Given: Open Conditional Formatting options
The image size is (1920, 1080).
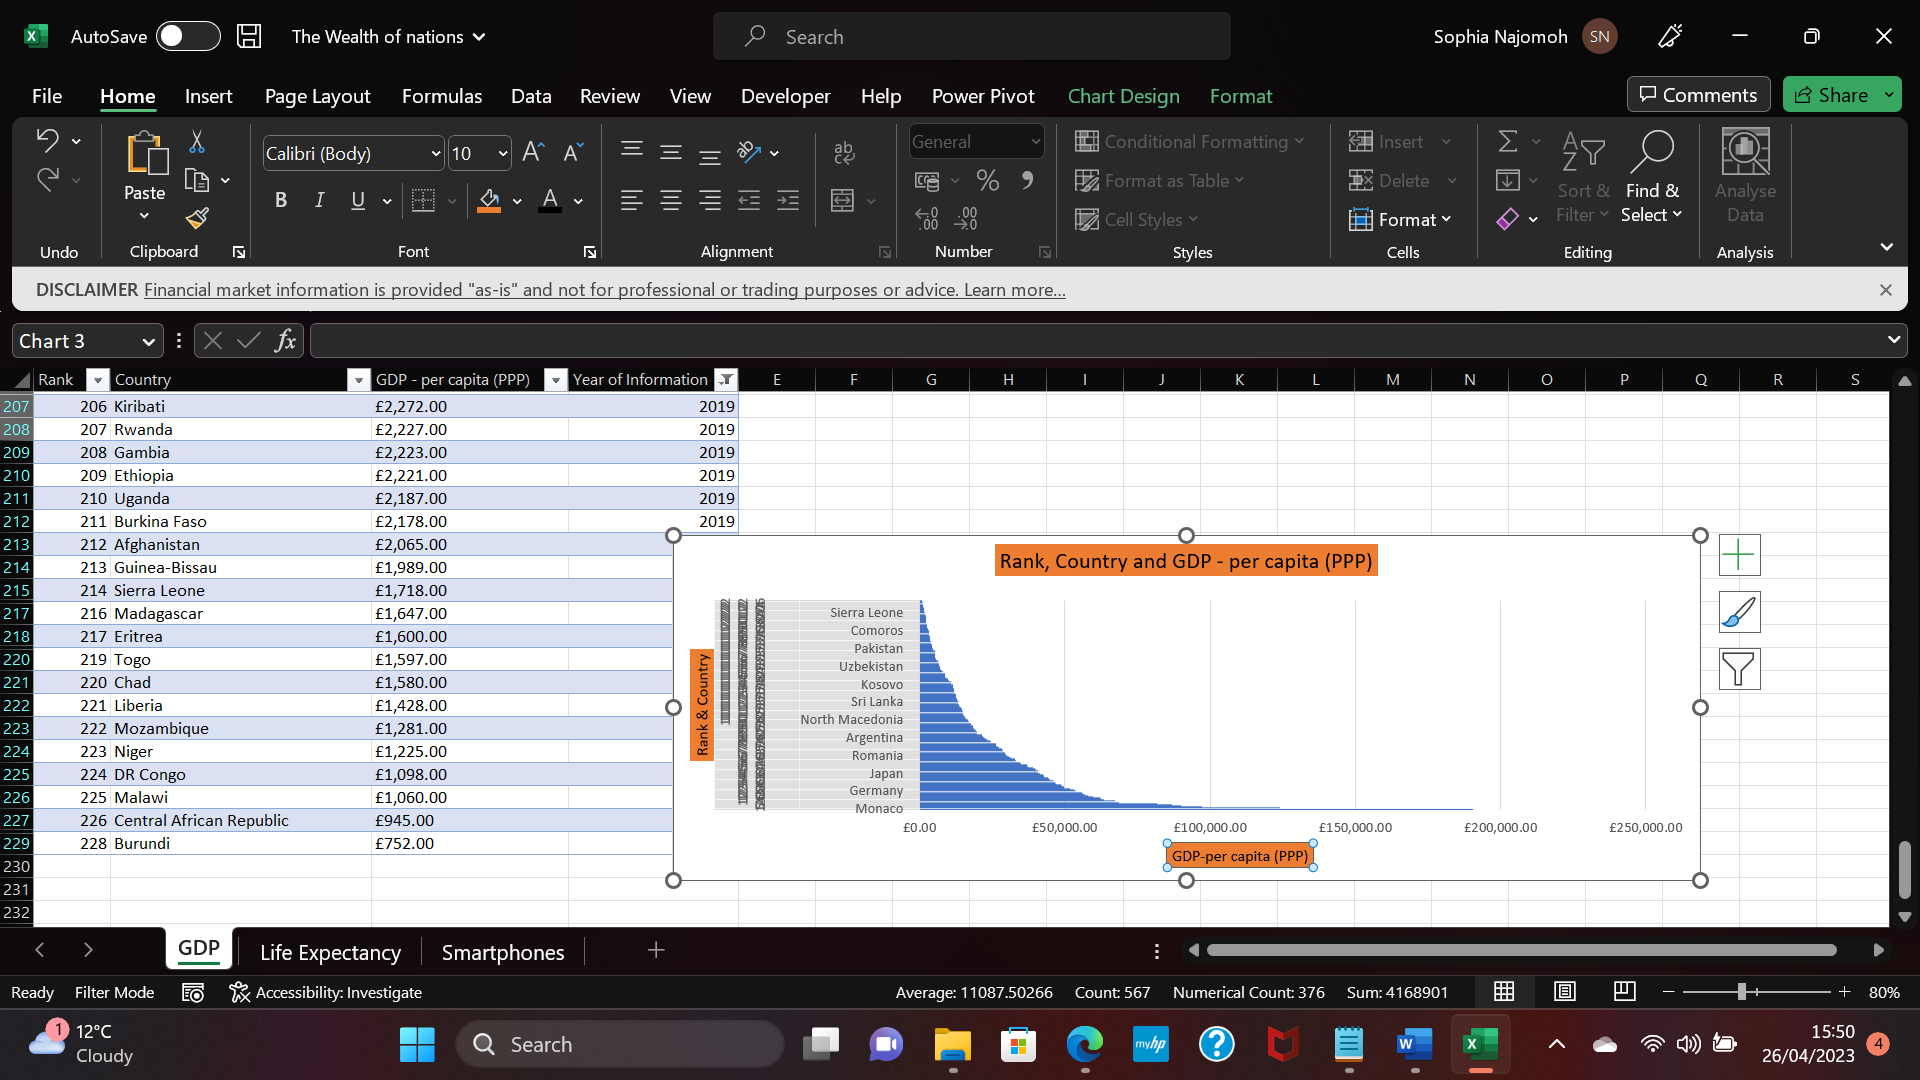Looking at the screenshot, I should [x=1190, y=142].
